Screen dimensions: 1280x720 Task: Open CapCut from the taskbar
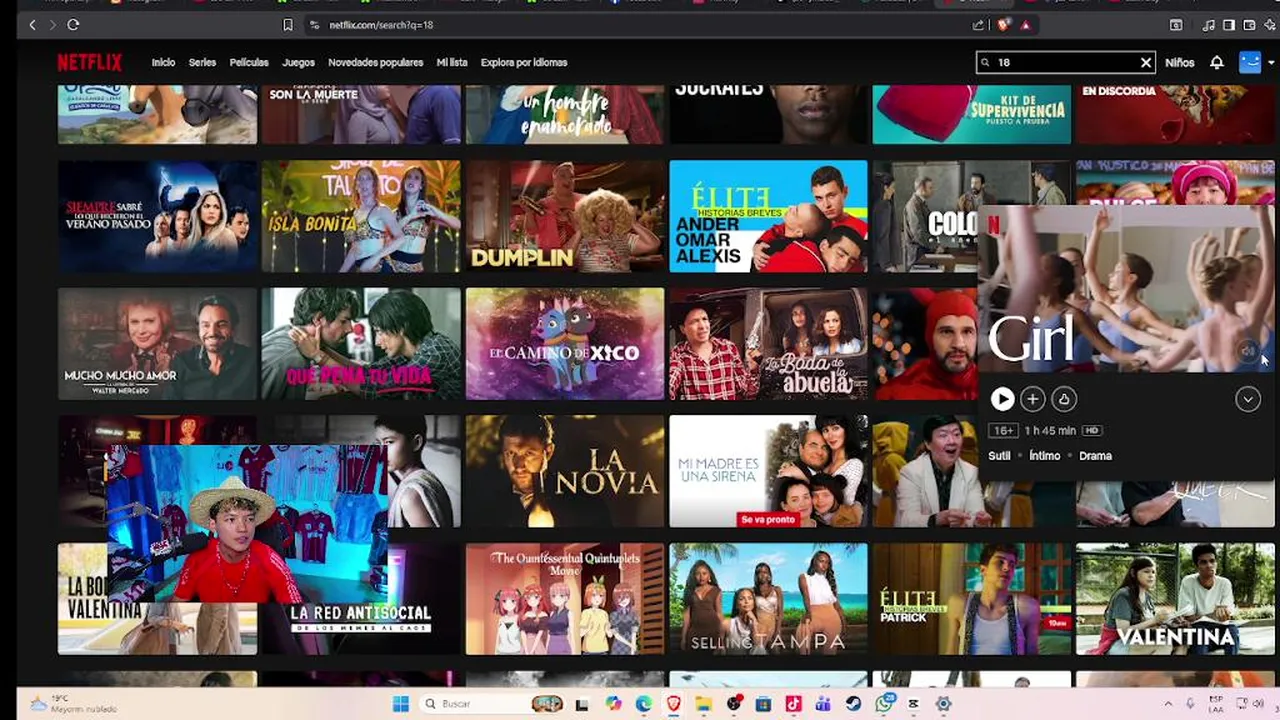point(913,704)
